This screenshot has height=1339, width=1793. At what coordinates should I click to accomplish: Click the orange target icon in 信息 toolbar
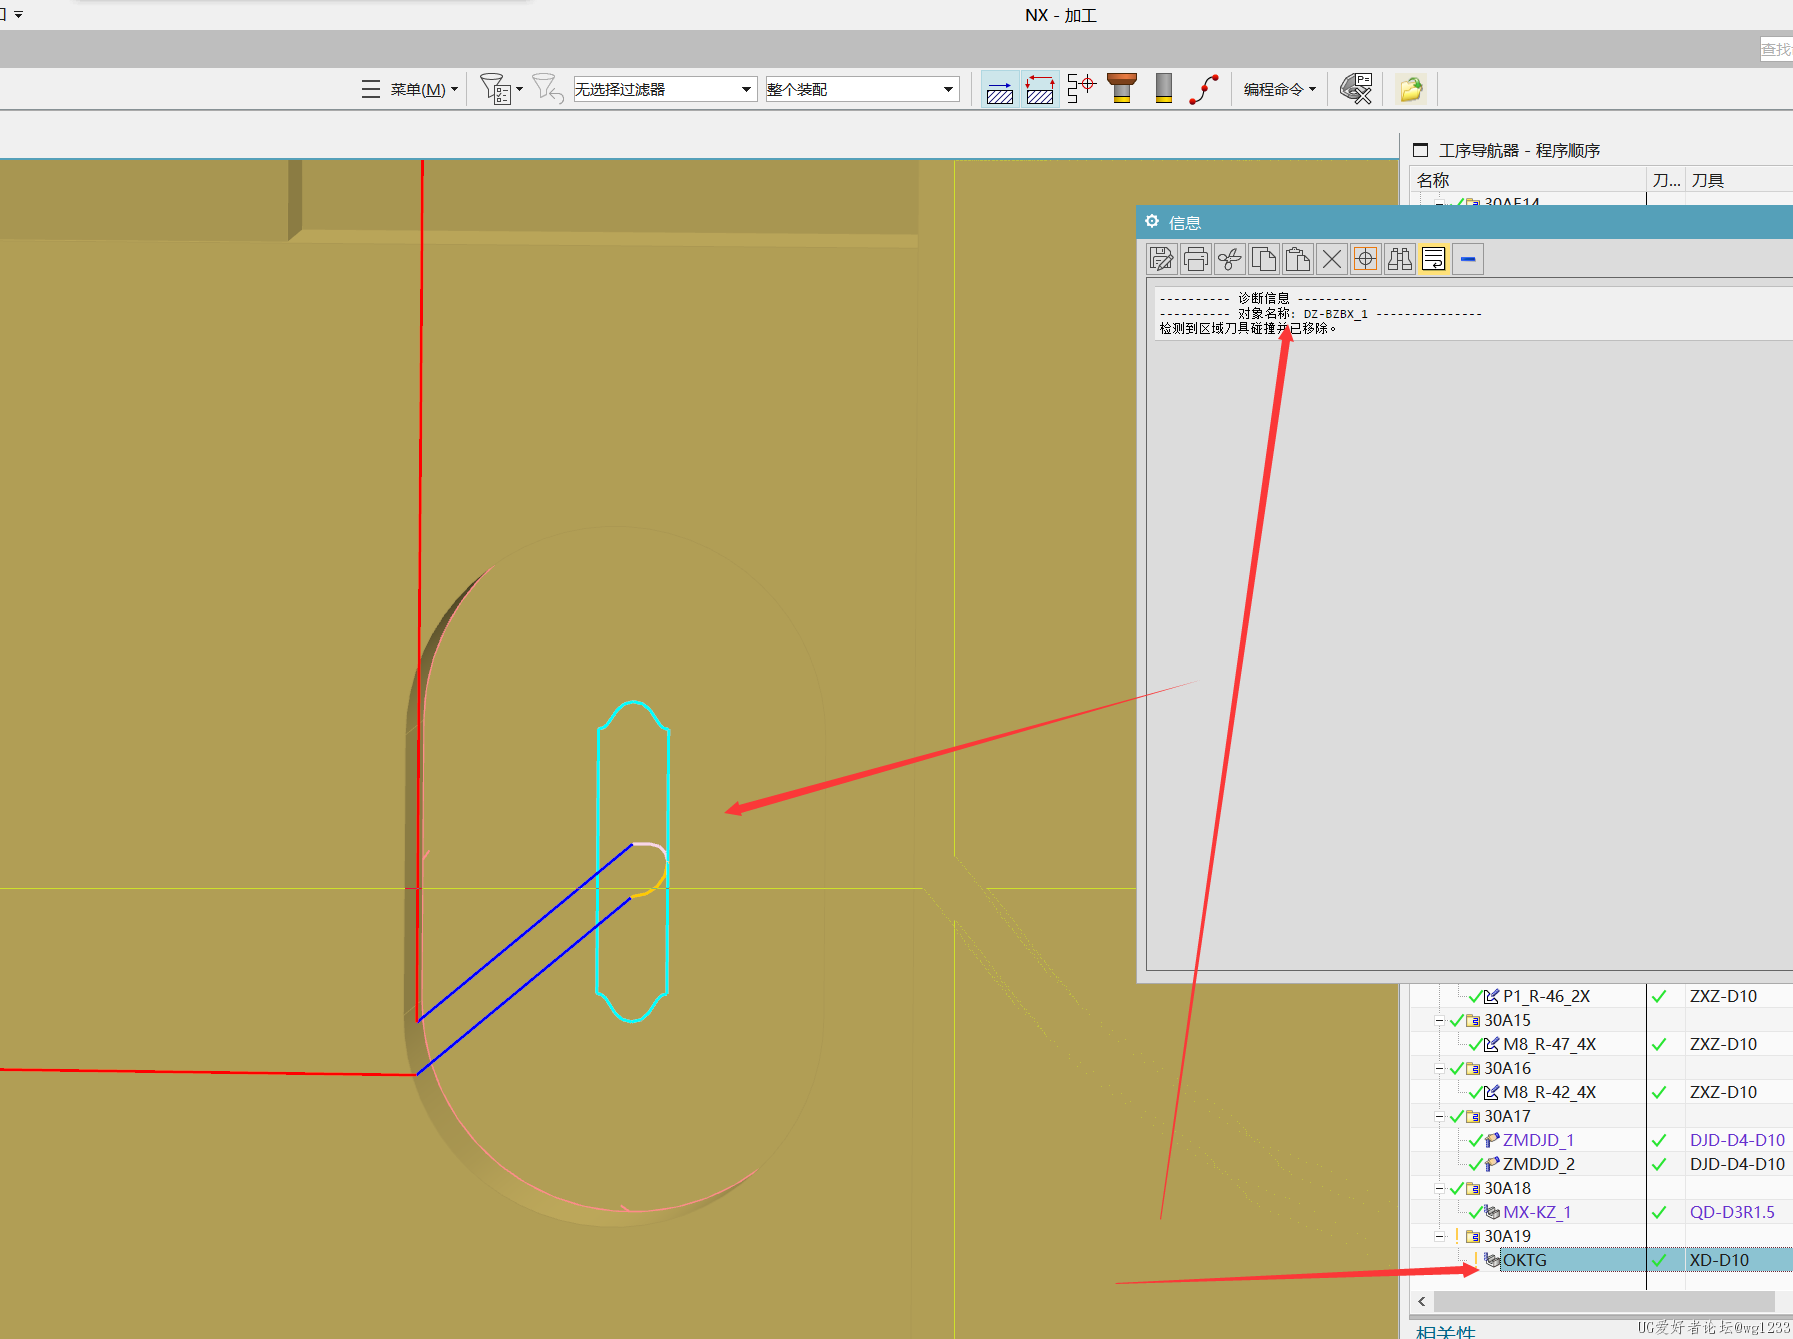tap(1366, 260)
